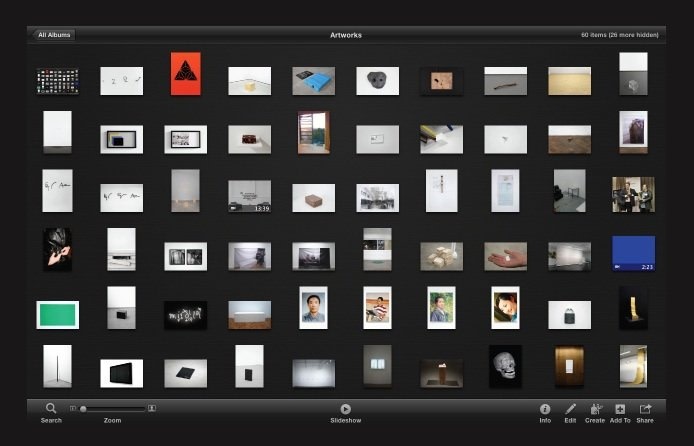Select the skull artwork thumbnail
The height and width of the screenshot is (446, 694).
point(505,366)
